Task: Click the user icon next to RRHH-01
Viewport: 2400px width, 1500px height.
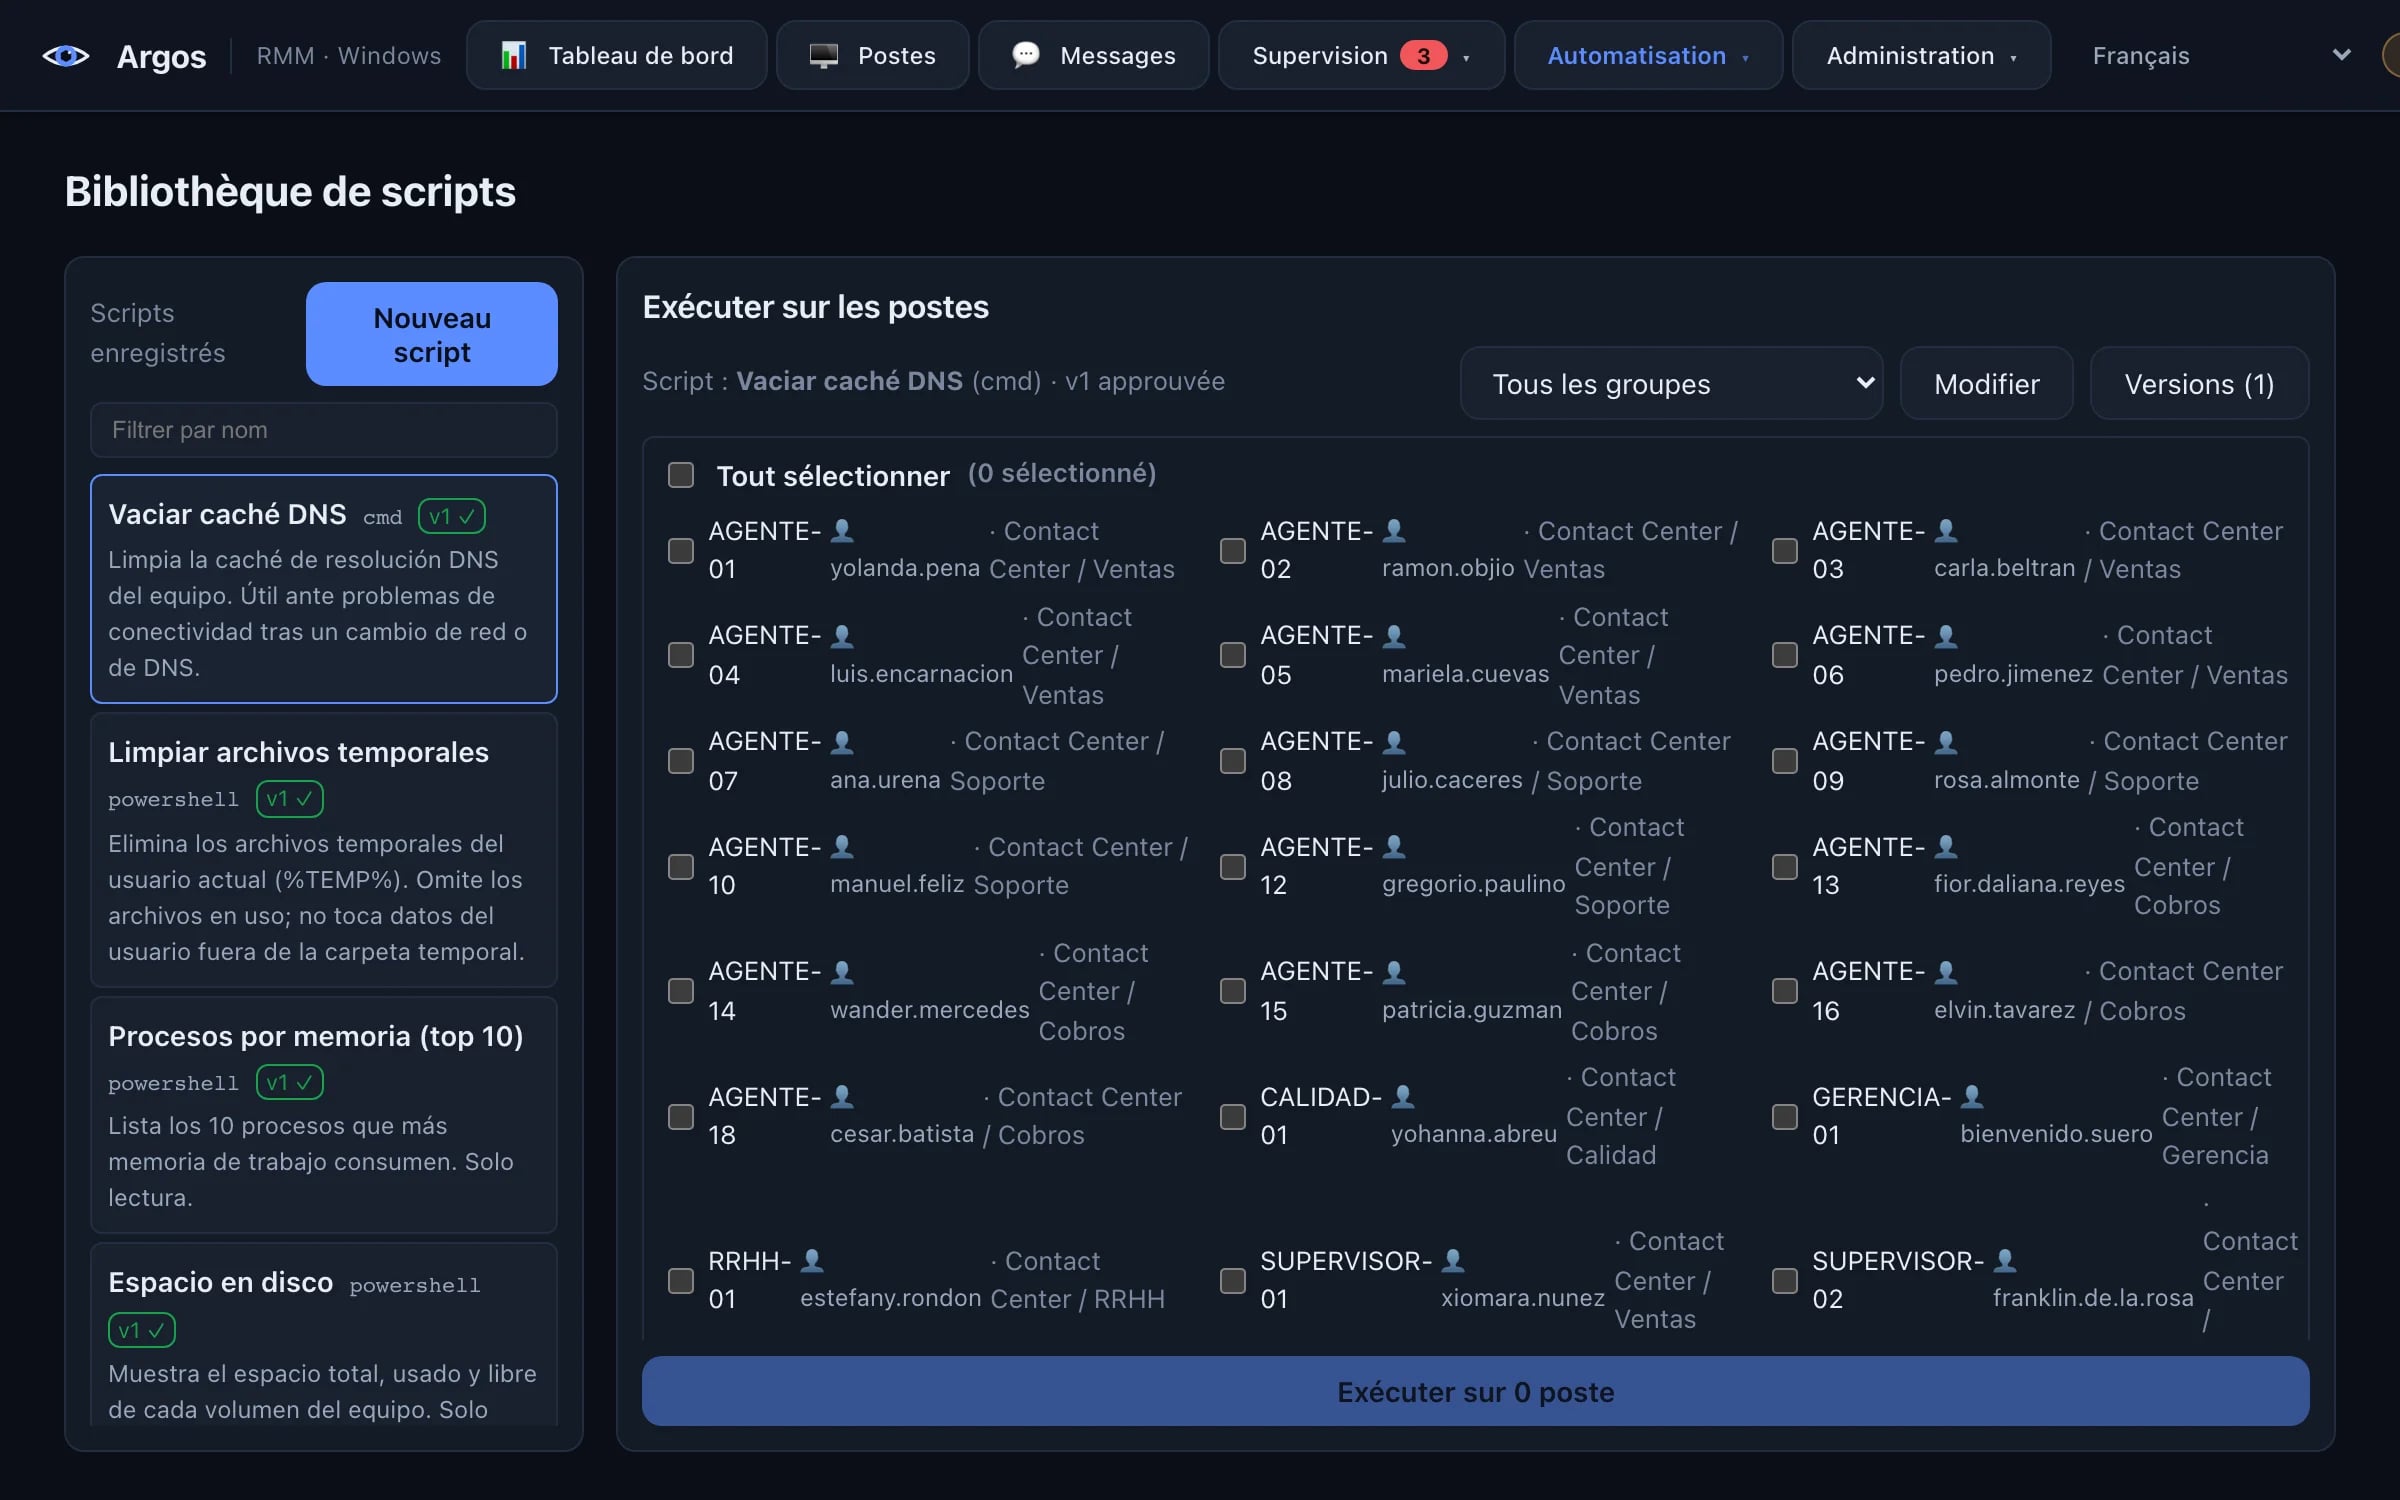Action: (812, 1261)
